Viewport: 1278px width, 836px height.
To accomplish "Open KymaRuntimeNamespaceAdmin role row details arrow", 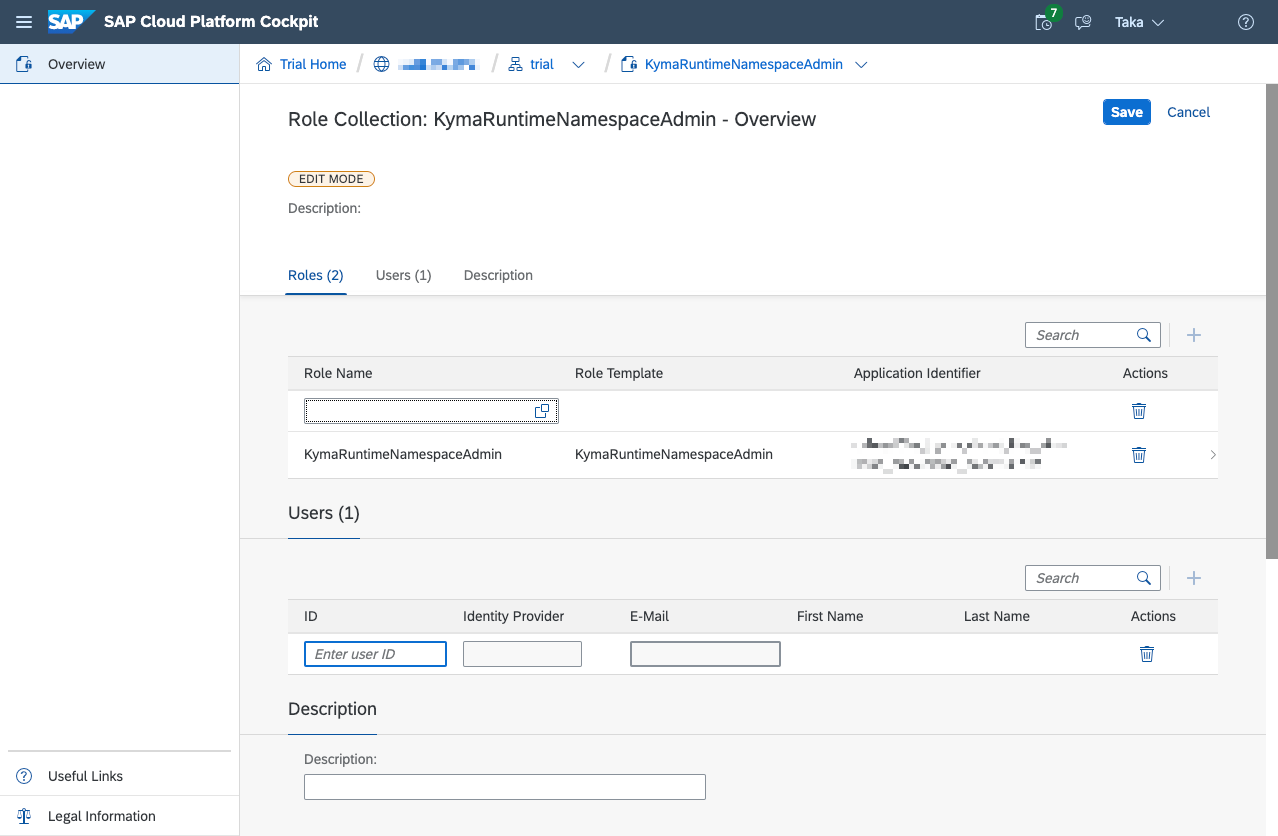I will tap(1213, 454).
